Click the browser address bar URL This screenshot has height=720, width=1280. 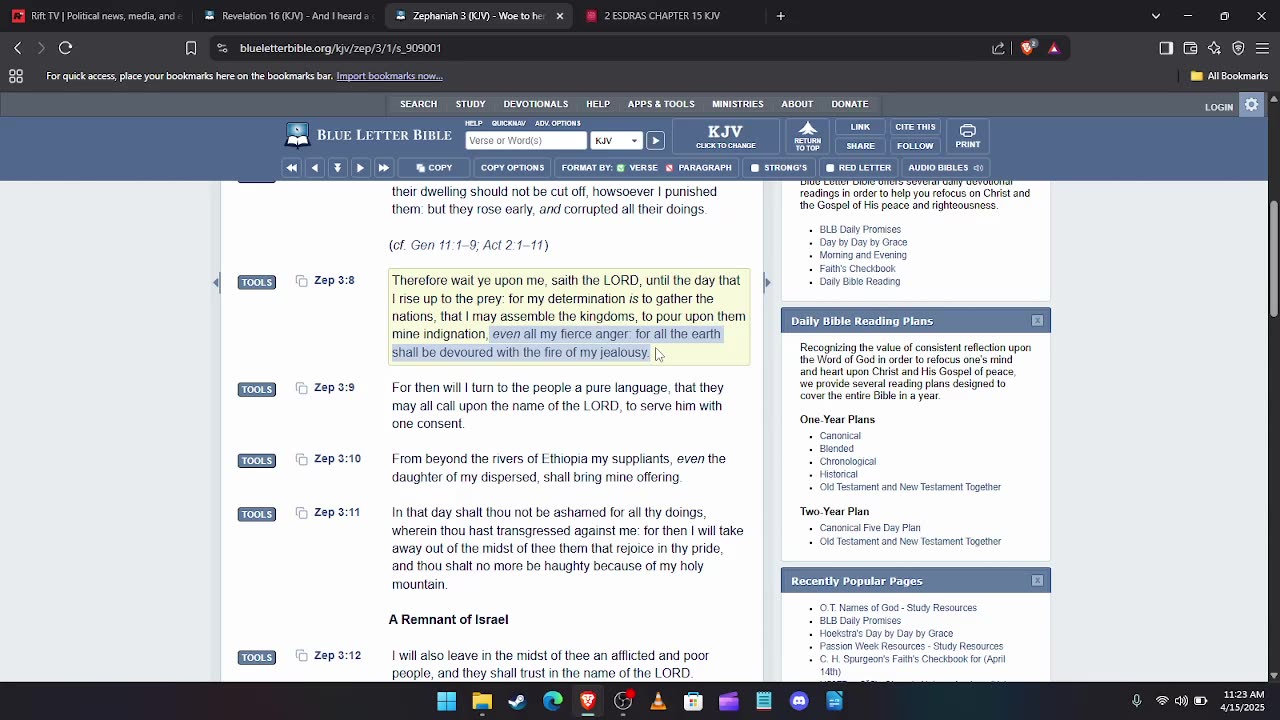pyautogui.click(x=340, y=48)
